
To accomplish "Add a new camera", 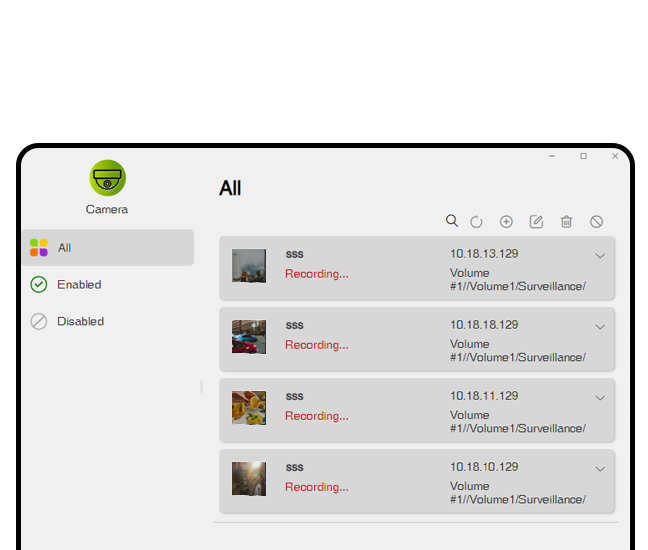I will point(506,222).
